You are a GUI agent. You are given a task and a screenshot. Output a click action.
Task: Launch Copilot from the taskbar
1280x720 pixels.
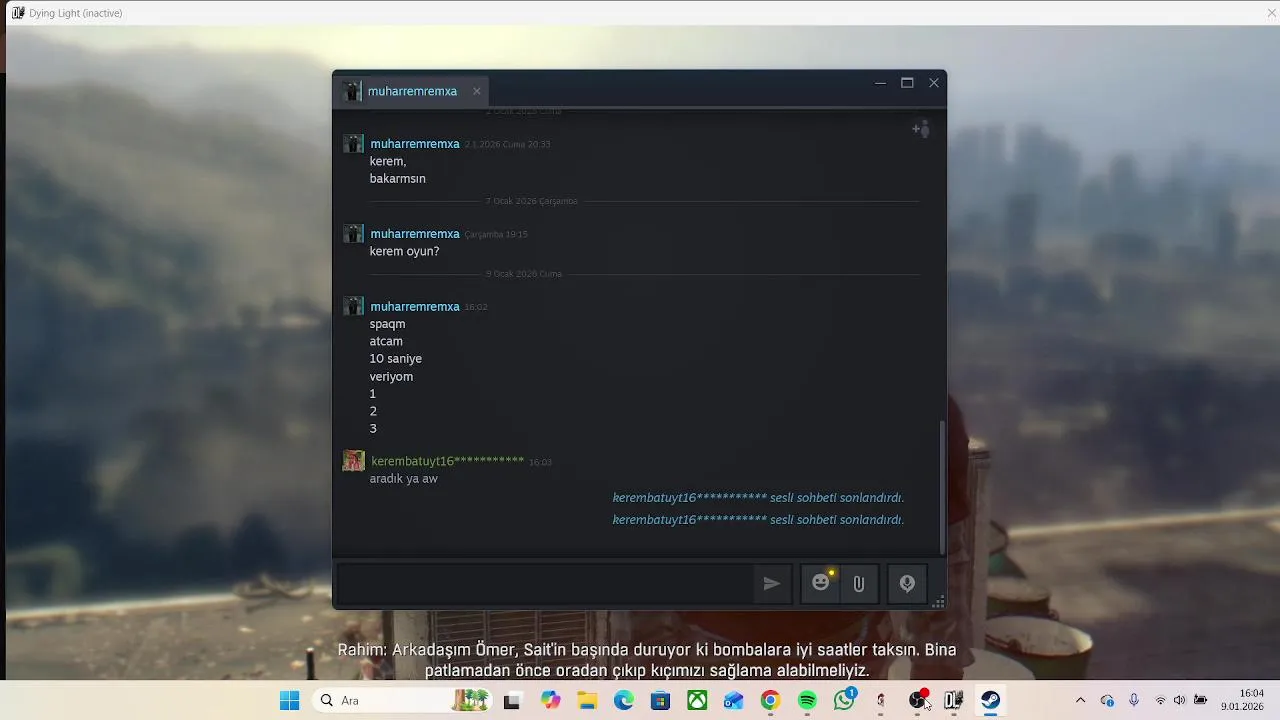(x=550, y=701)
